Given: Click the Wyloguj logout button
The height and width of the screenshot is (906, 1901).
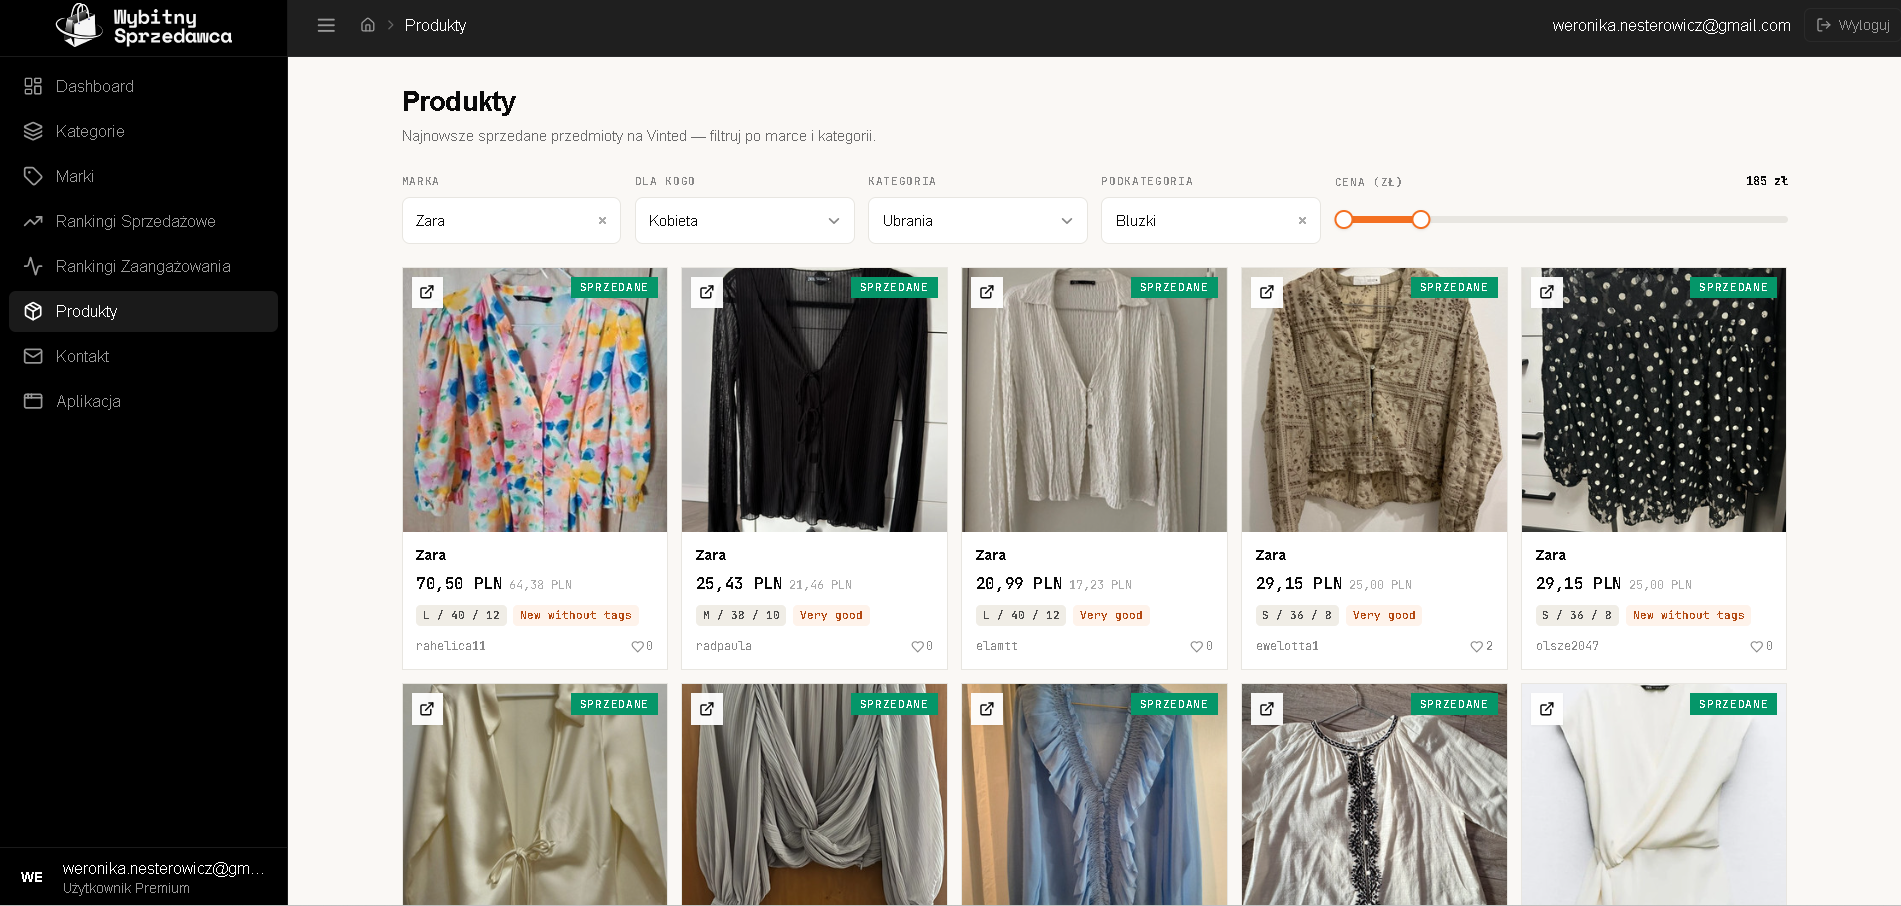Looking at the screenshot, I should click(x=1853, y=25).
